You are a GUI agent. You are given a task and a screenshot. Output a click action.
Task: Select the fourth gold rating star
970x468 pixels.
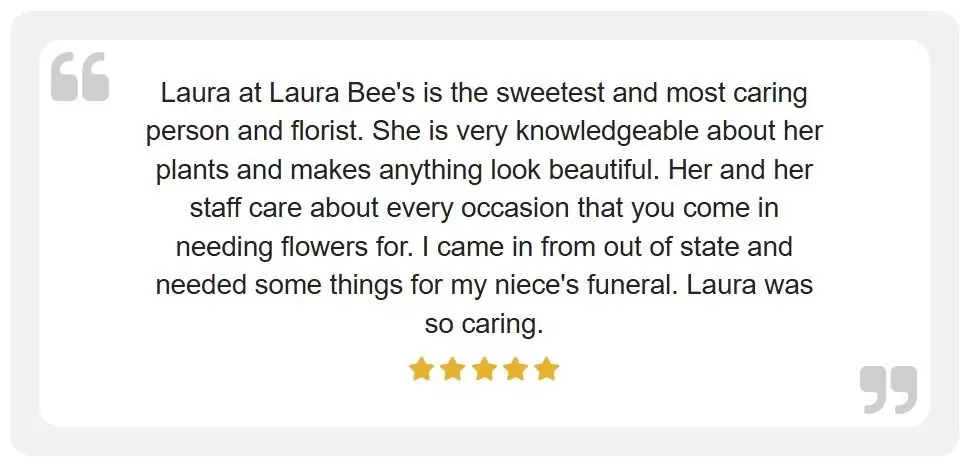tap(515, 370)
